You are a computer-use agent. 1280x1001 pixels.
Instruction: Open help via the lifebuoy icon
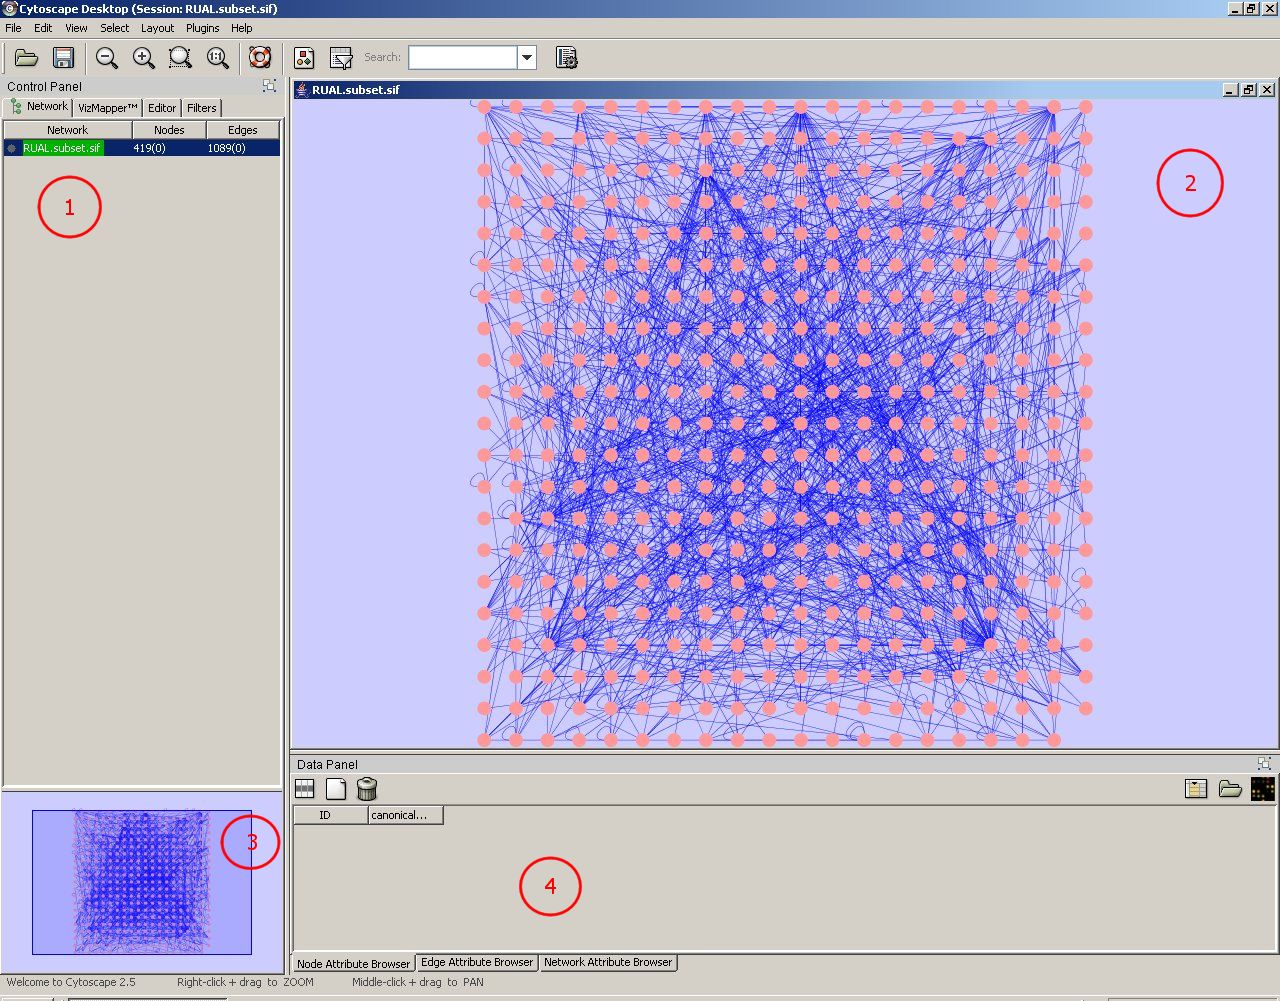[260, 58]
